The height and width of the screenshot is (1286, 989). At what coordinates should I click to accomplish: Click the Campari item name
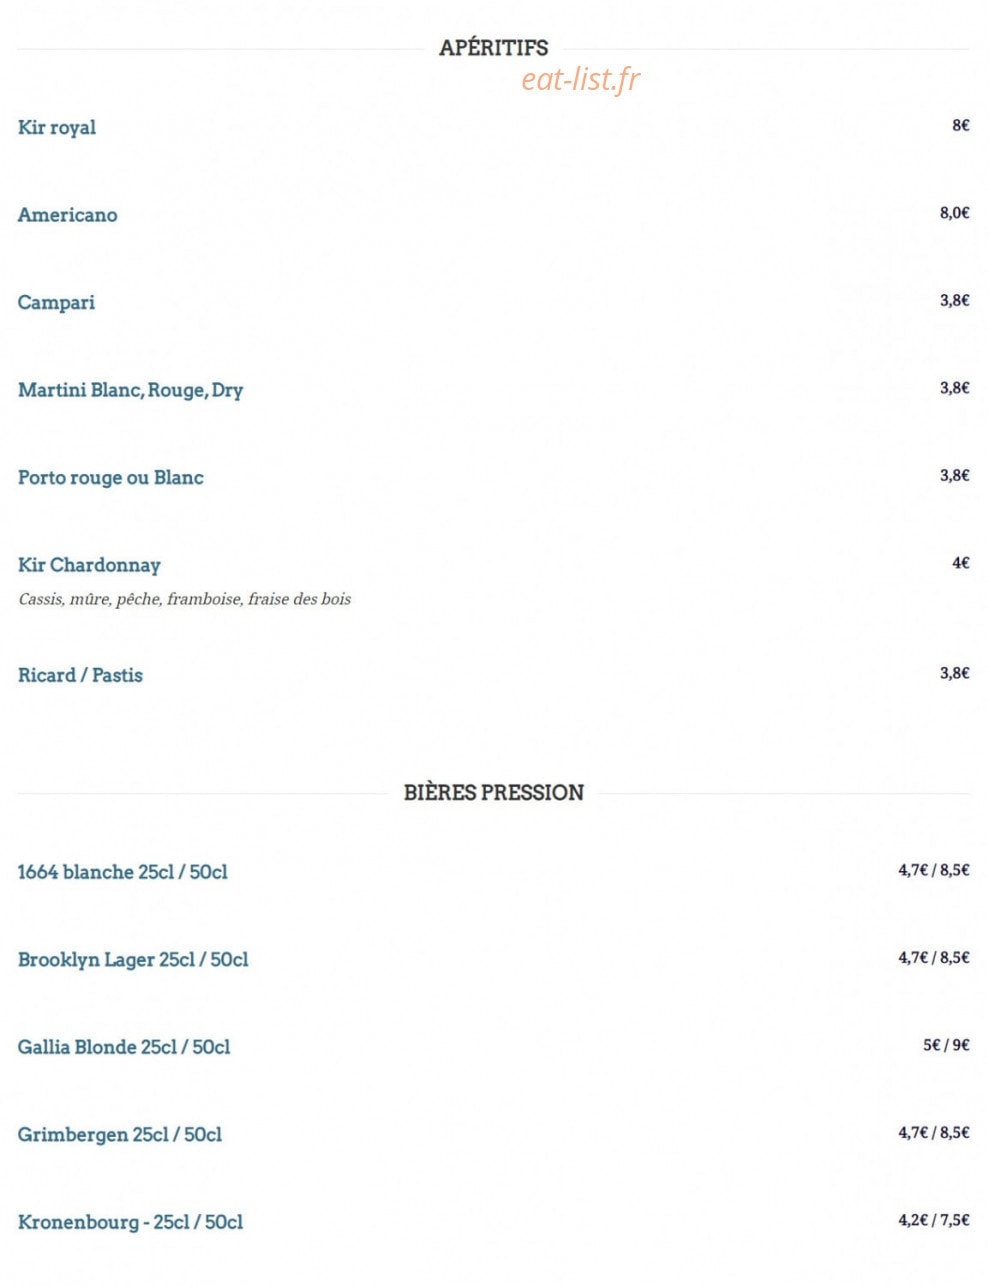click(x=56, y=302)
